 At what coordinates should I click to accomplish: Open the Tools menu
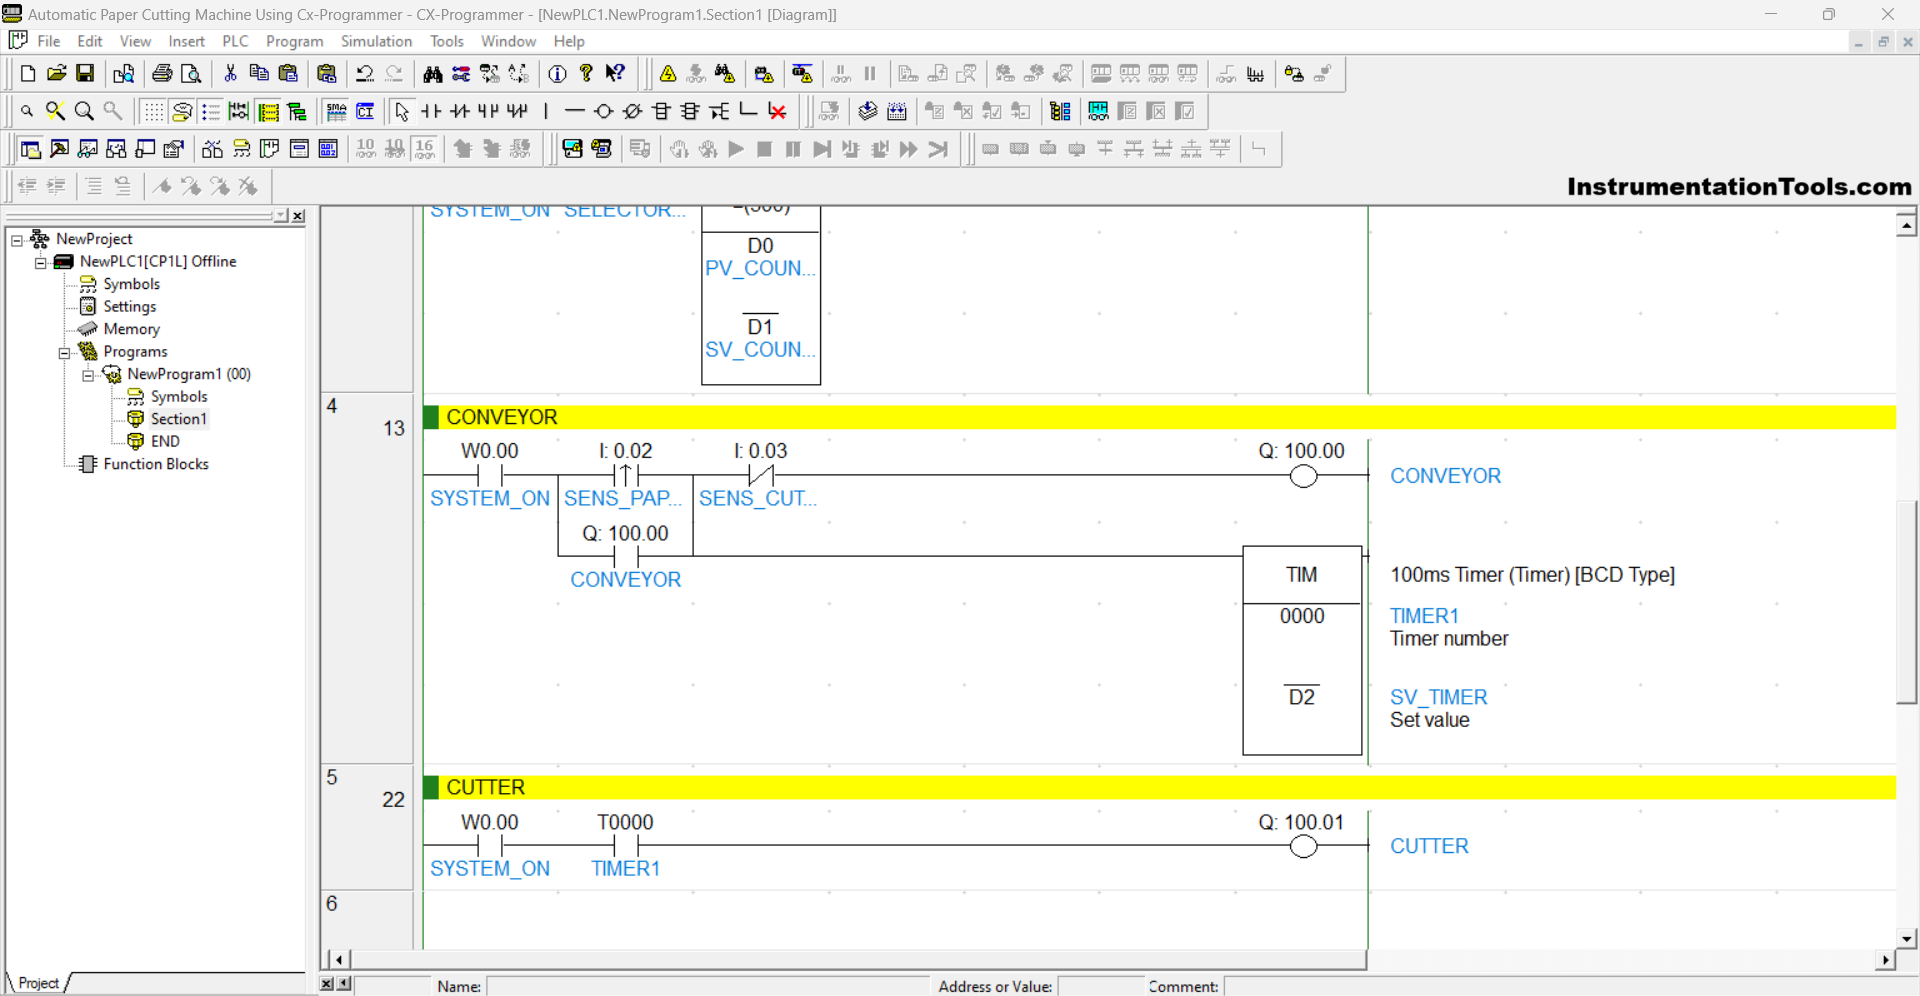pyautogui.click(x=446, y=41)
